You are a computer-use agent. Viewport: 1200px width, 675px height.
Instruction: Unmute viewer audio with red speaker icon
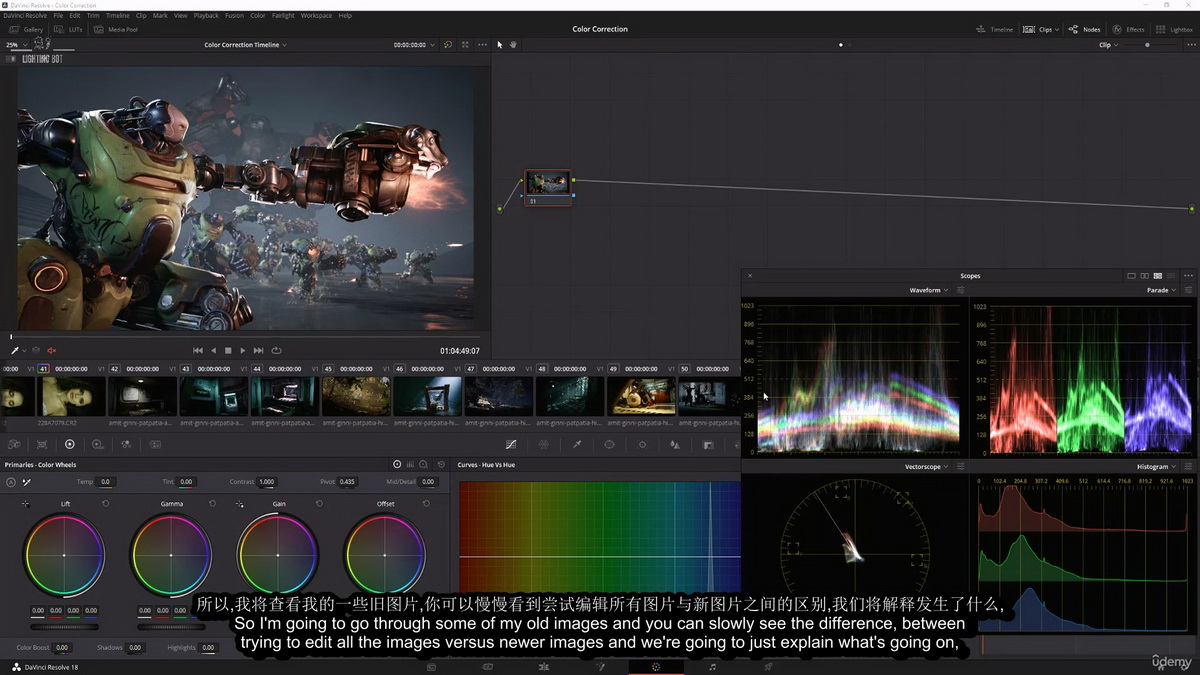point(52,351)
